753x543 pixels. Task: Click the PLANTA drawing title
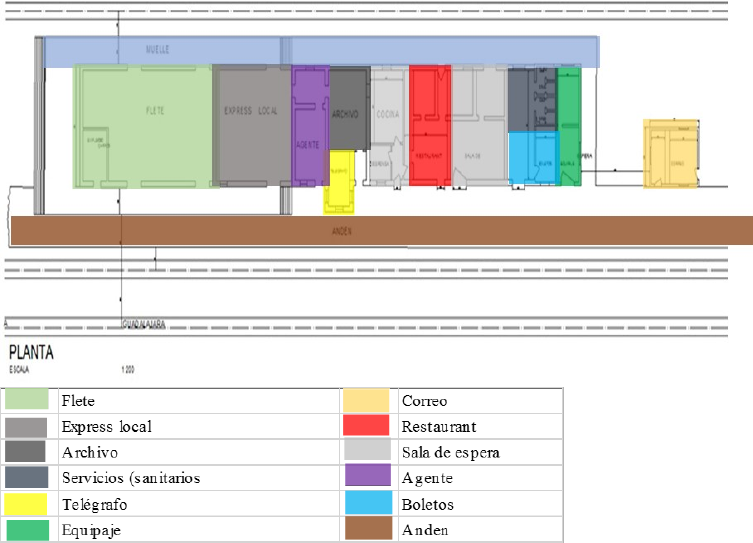(x=31, y=353)
